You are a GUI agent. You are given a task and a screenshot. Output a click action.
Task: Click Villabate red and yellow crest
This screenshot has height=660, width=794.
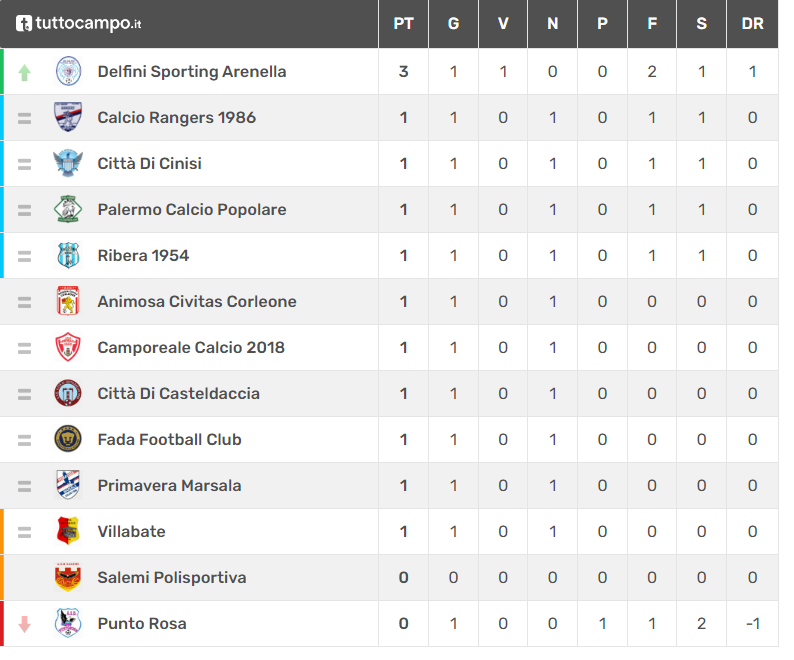point(68,531)
